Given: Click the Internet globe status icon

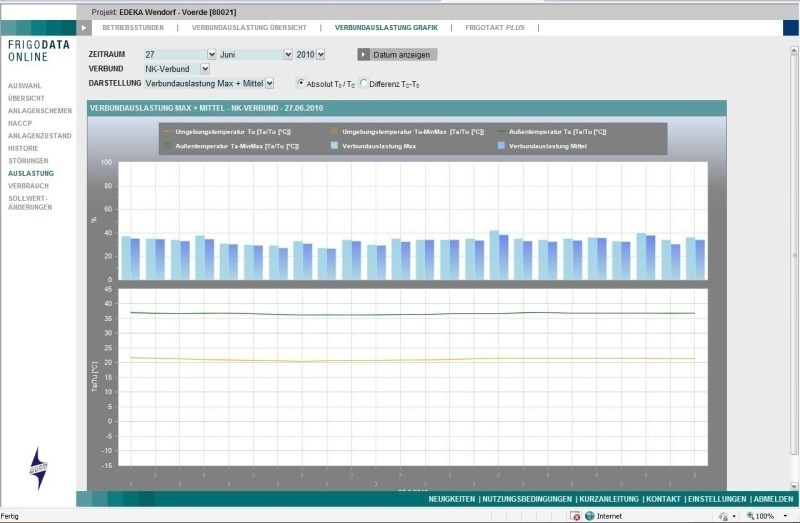Looking at the screenshot, I should pos(589,516).
